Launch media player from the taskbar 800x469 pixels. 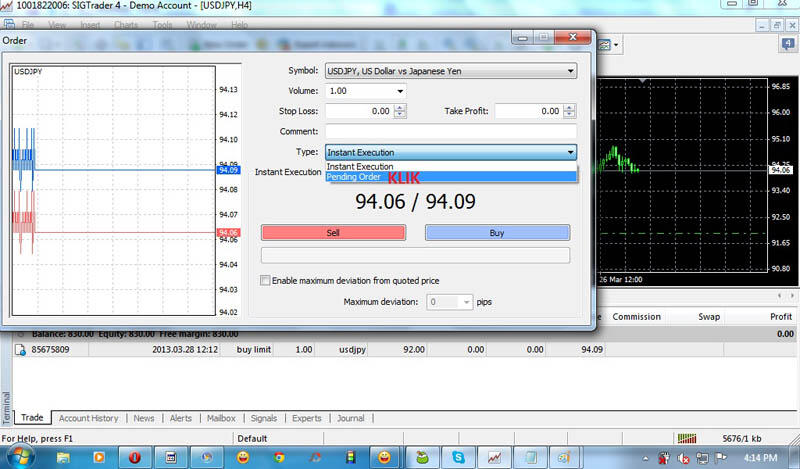coord(98,457)
